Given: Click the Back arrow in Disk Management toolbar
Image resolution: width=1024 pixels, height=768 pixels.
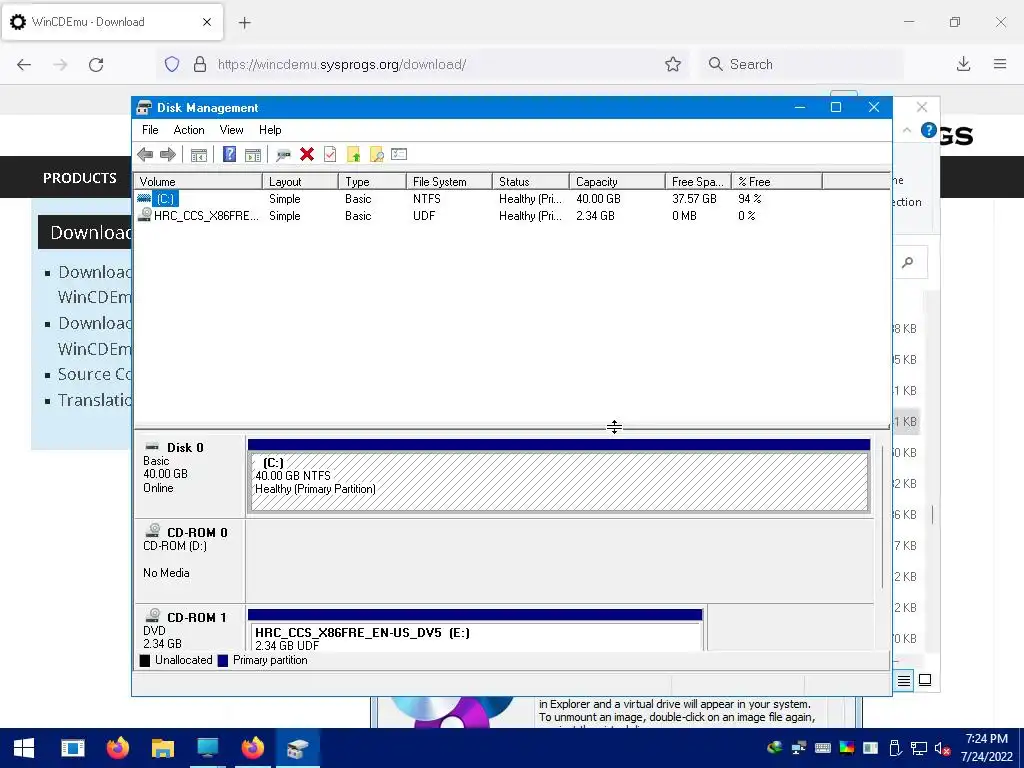Looking at the screenshot, I should 145,155.
